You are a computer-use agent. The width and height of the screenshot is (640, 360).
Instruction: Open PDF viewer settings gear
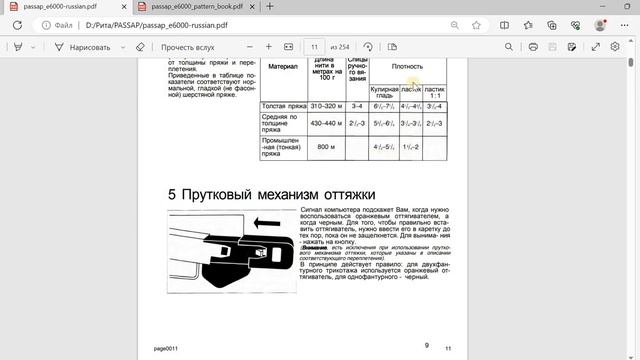click(615, 47)
